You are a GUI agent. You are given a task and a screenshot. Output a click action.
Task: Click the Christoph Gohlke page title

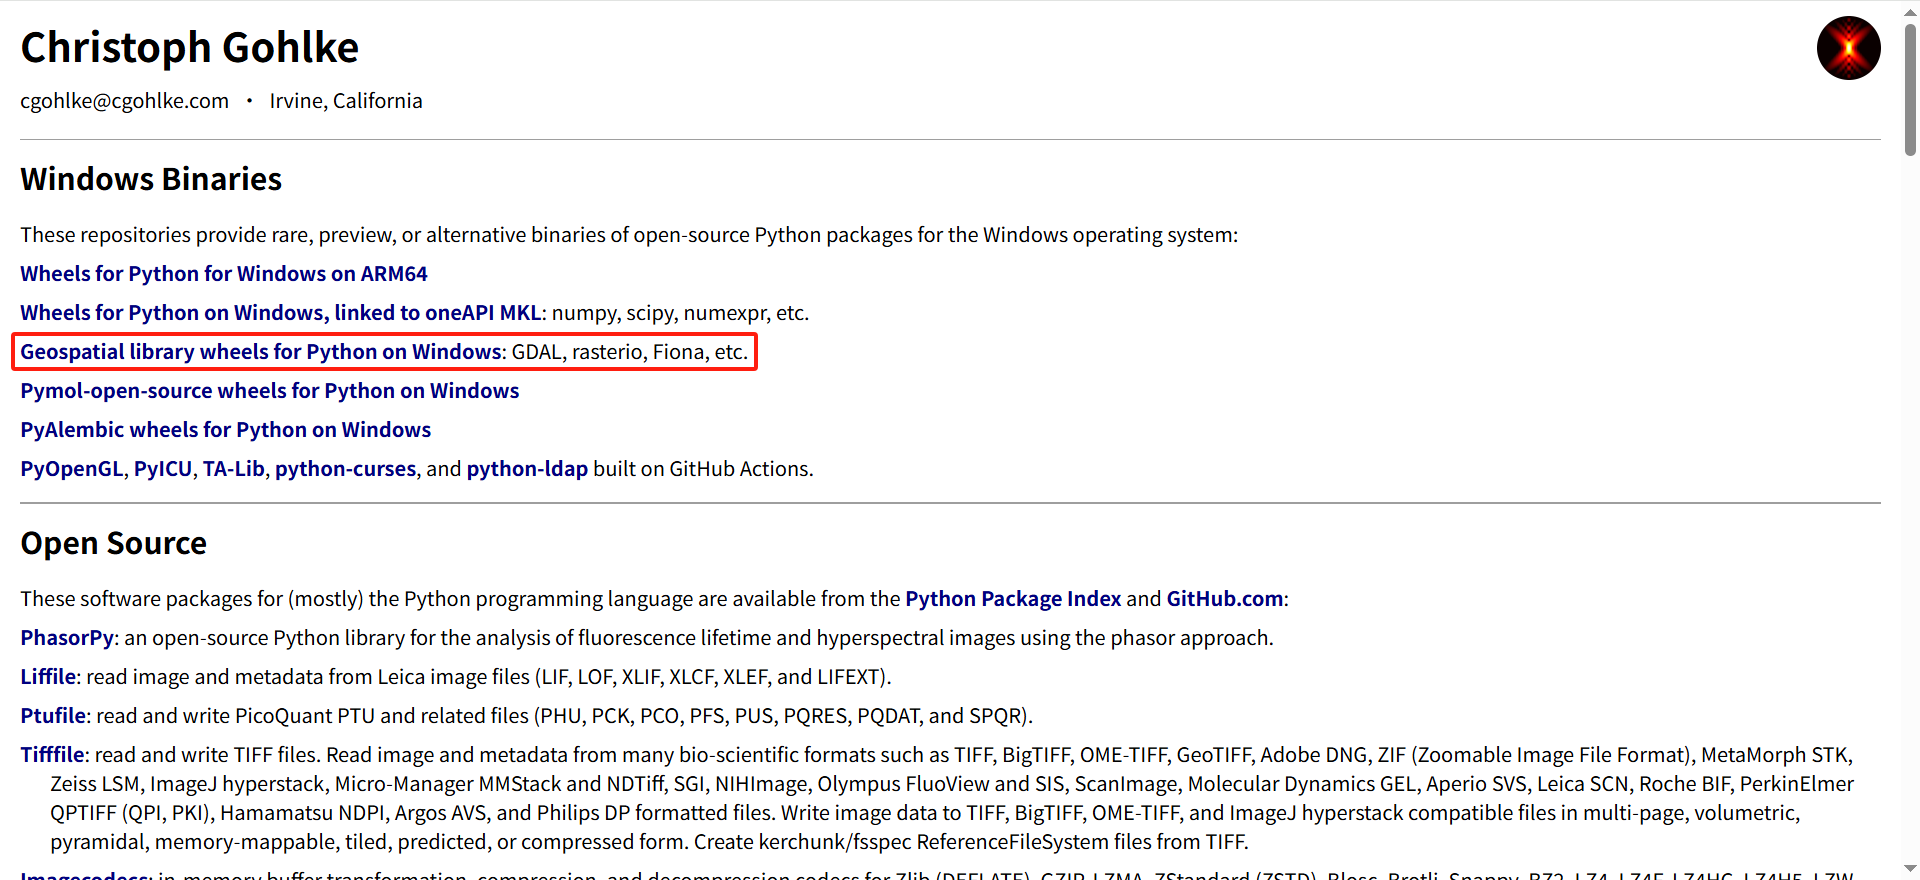pyautogui.click(x=190, y=47)
